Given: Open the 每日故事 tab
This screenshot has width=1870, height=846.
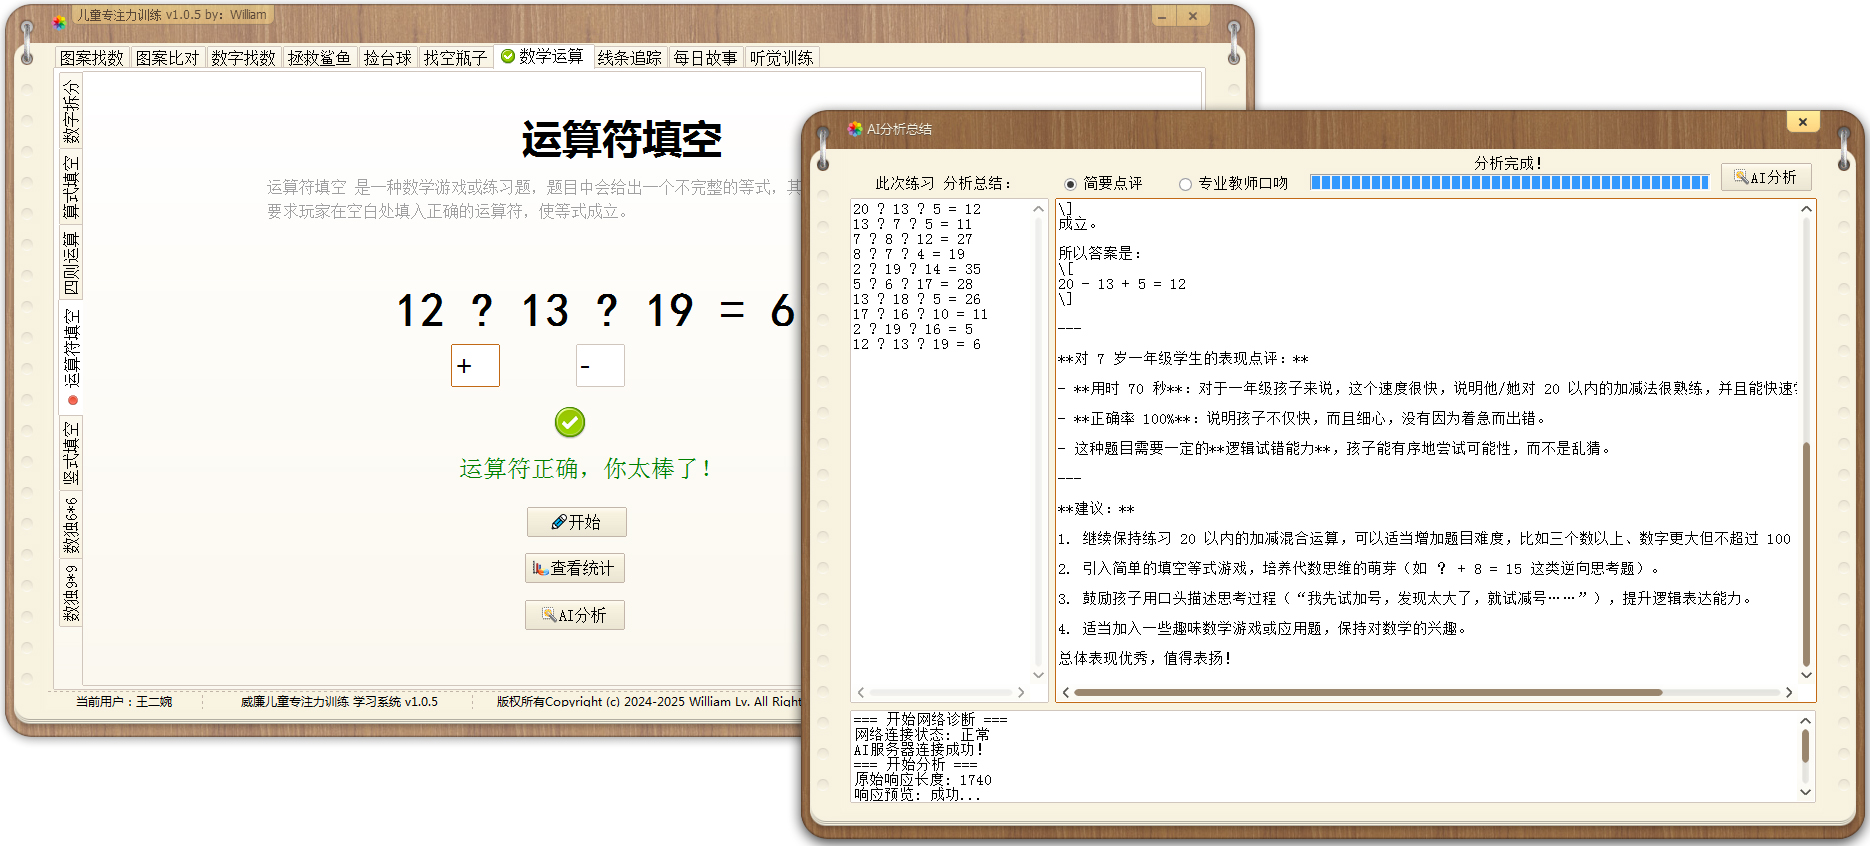Looking at the screenshot, I should [705, 58].
